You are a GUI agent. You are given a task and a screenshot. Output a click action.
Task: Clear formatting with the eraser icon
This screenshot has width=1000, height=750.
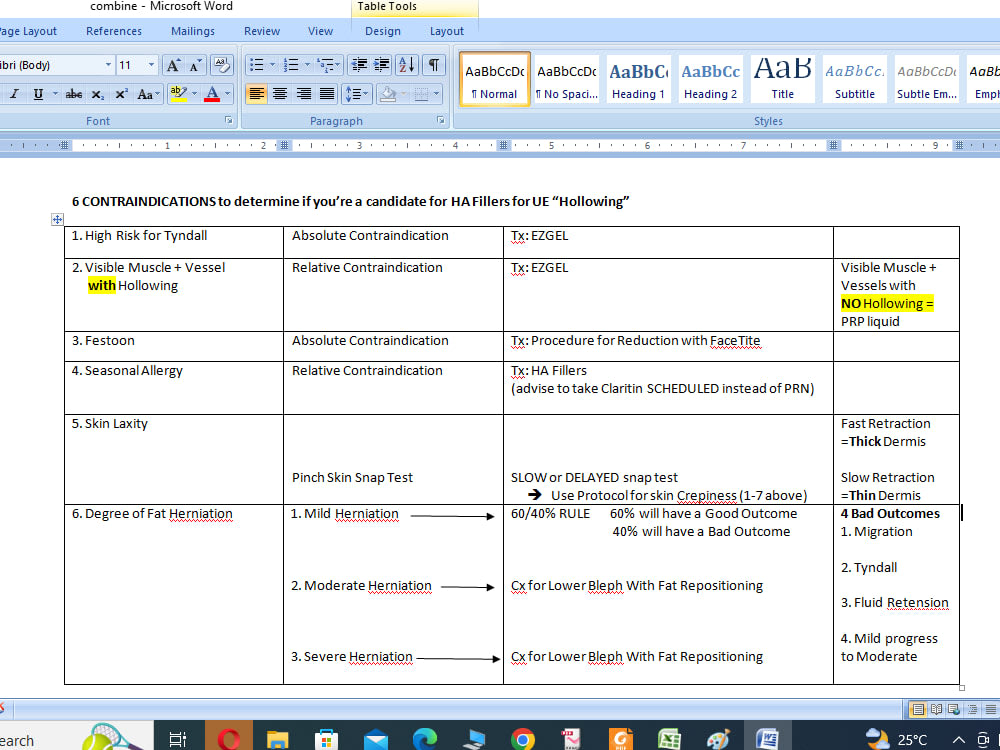pyautogui.click(x=222, y=65)
